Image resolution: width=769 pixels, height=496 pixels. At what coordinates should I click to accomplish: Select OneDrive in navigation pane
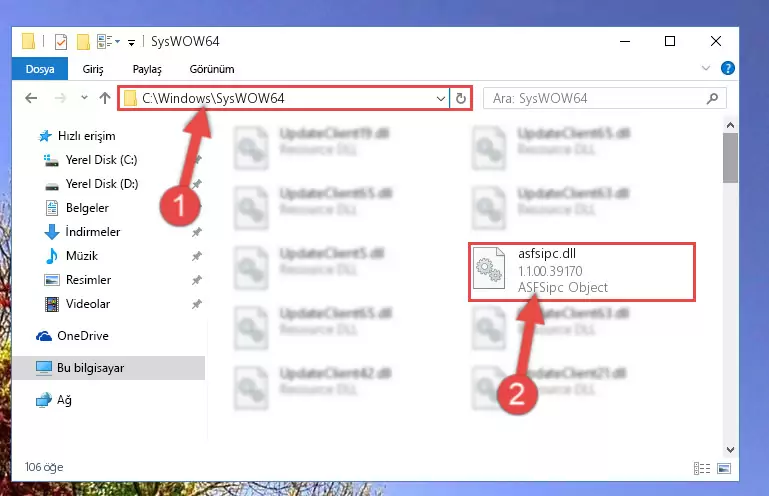click(x=72, y=336)
